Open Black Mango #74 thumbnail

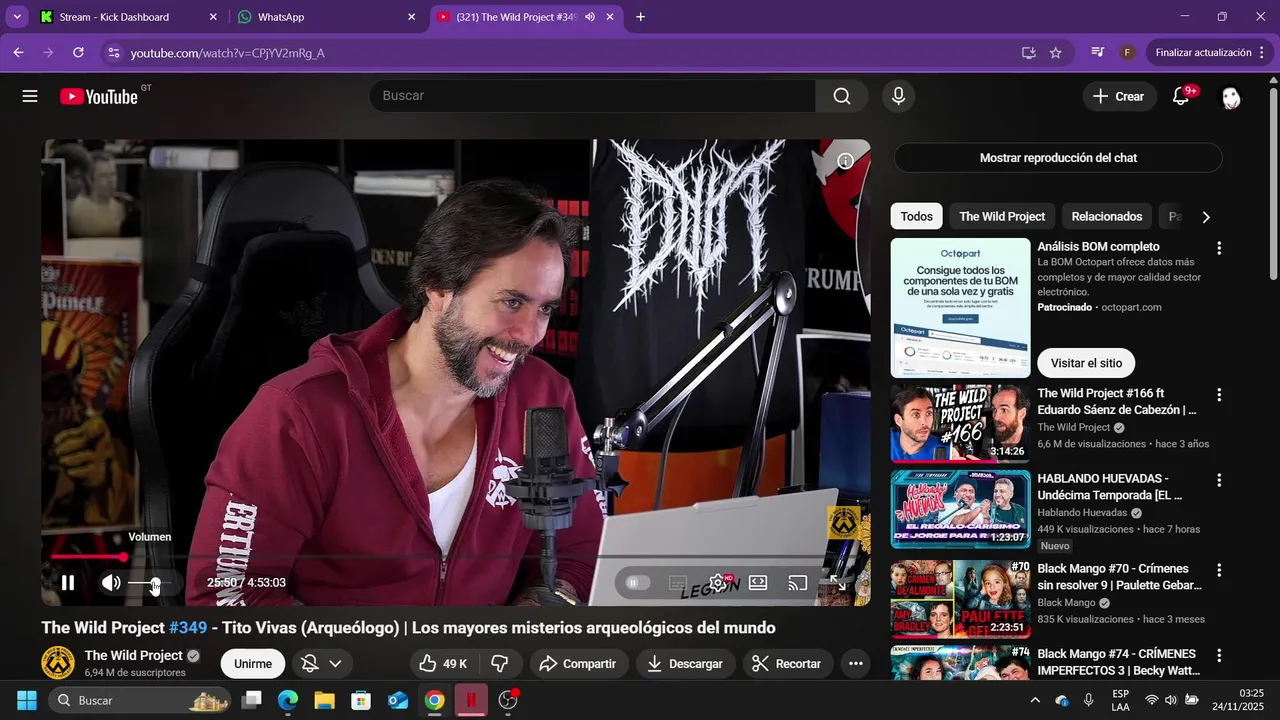(x=960, y=662)
